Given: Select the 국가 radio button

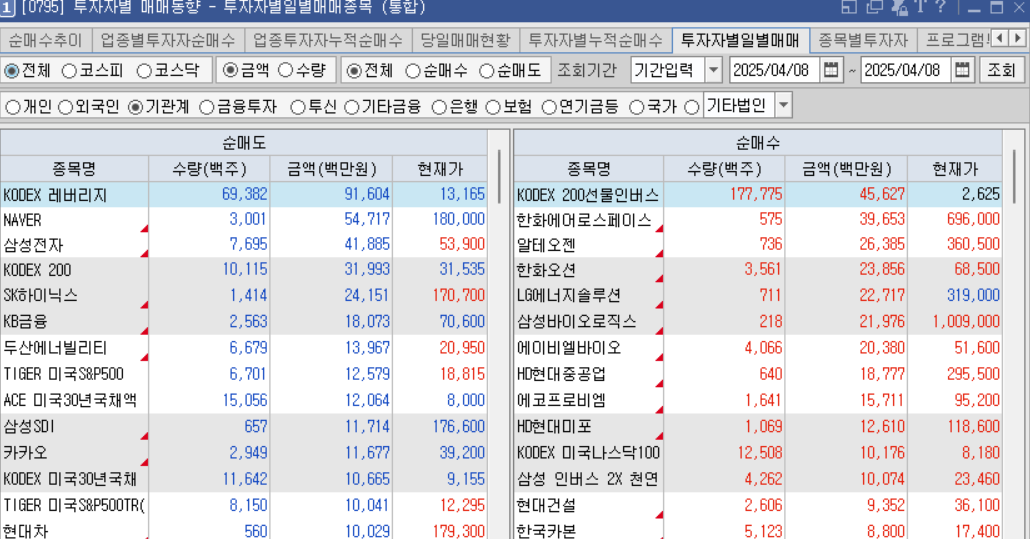Looking at the screenshot, I should tap(637, 108).
